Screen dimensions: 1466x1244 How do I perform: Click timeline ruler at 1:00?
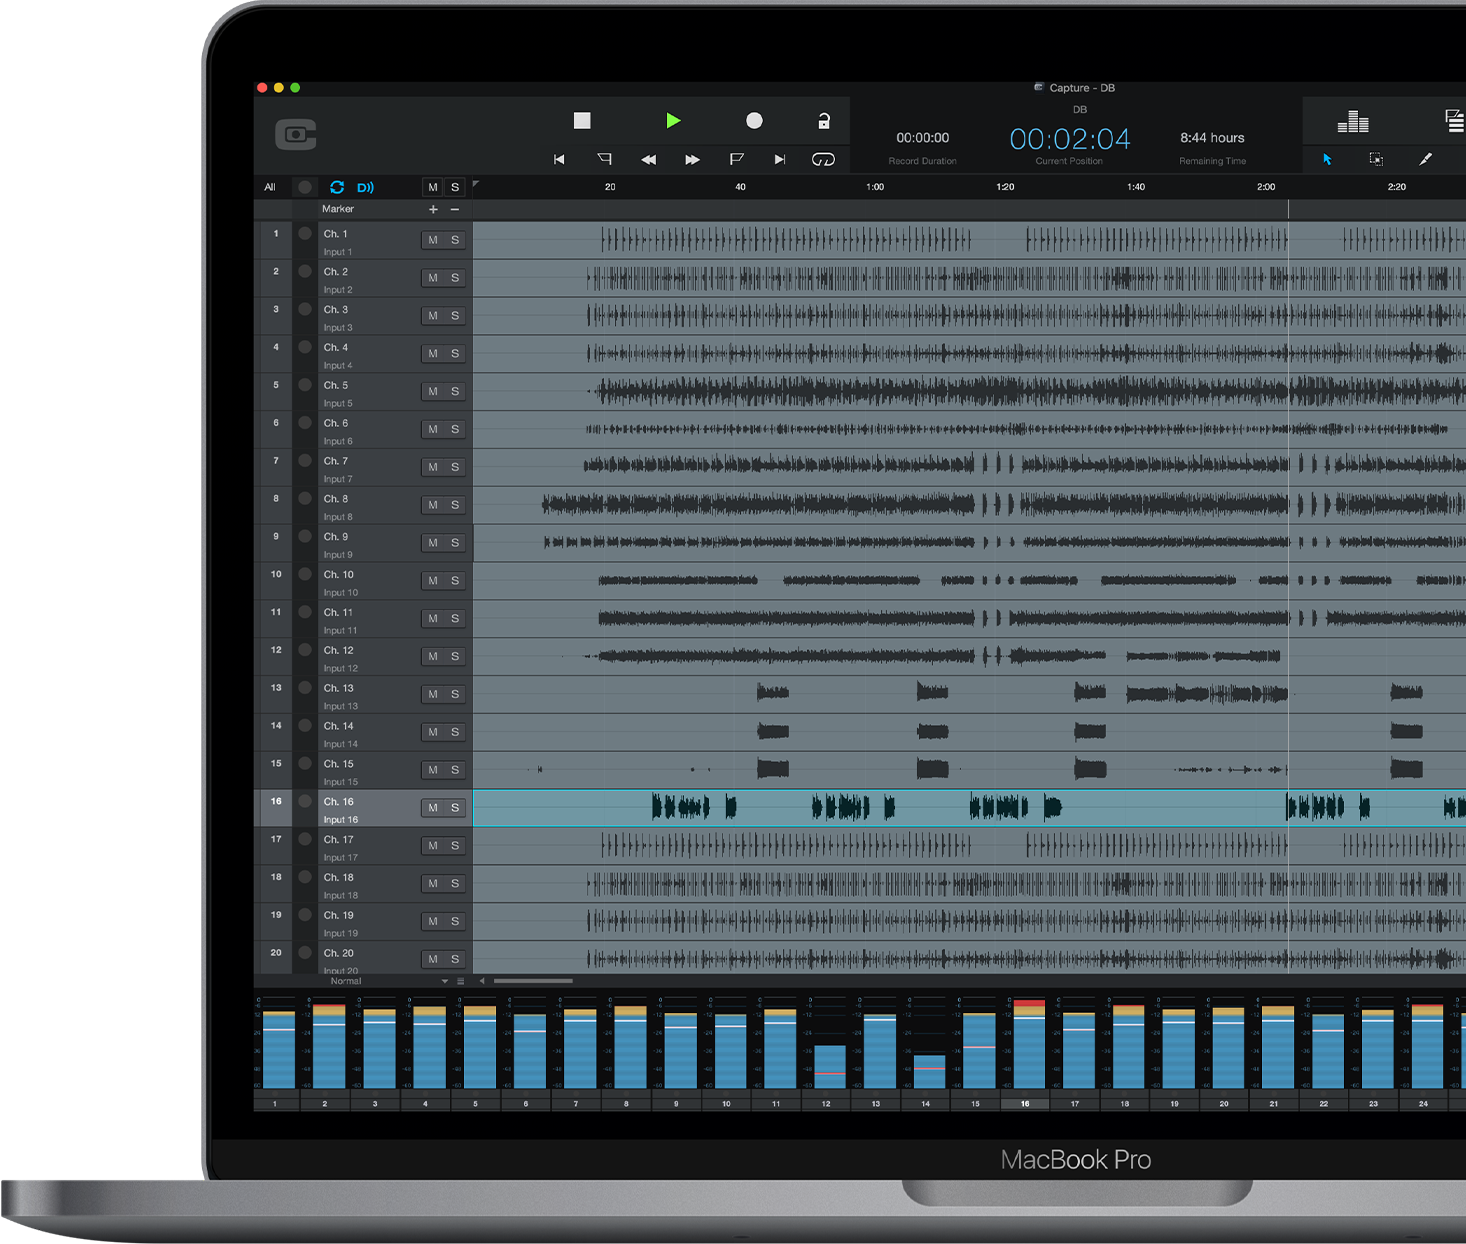(x=875, y=187)
